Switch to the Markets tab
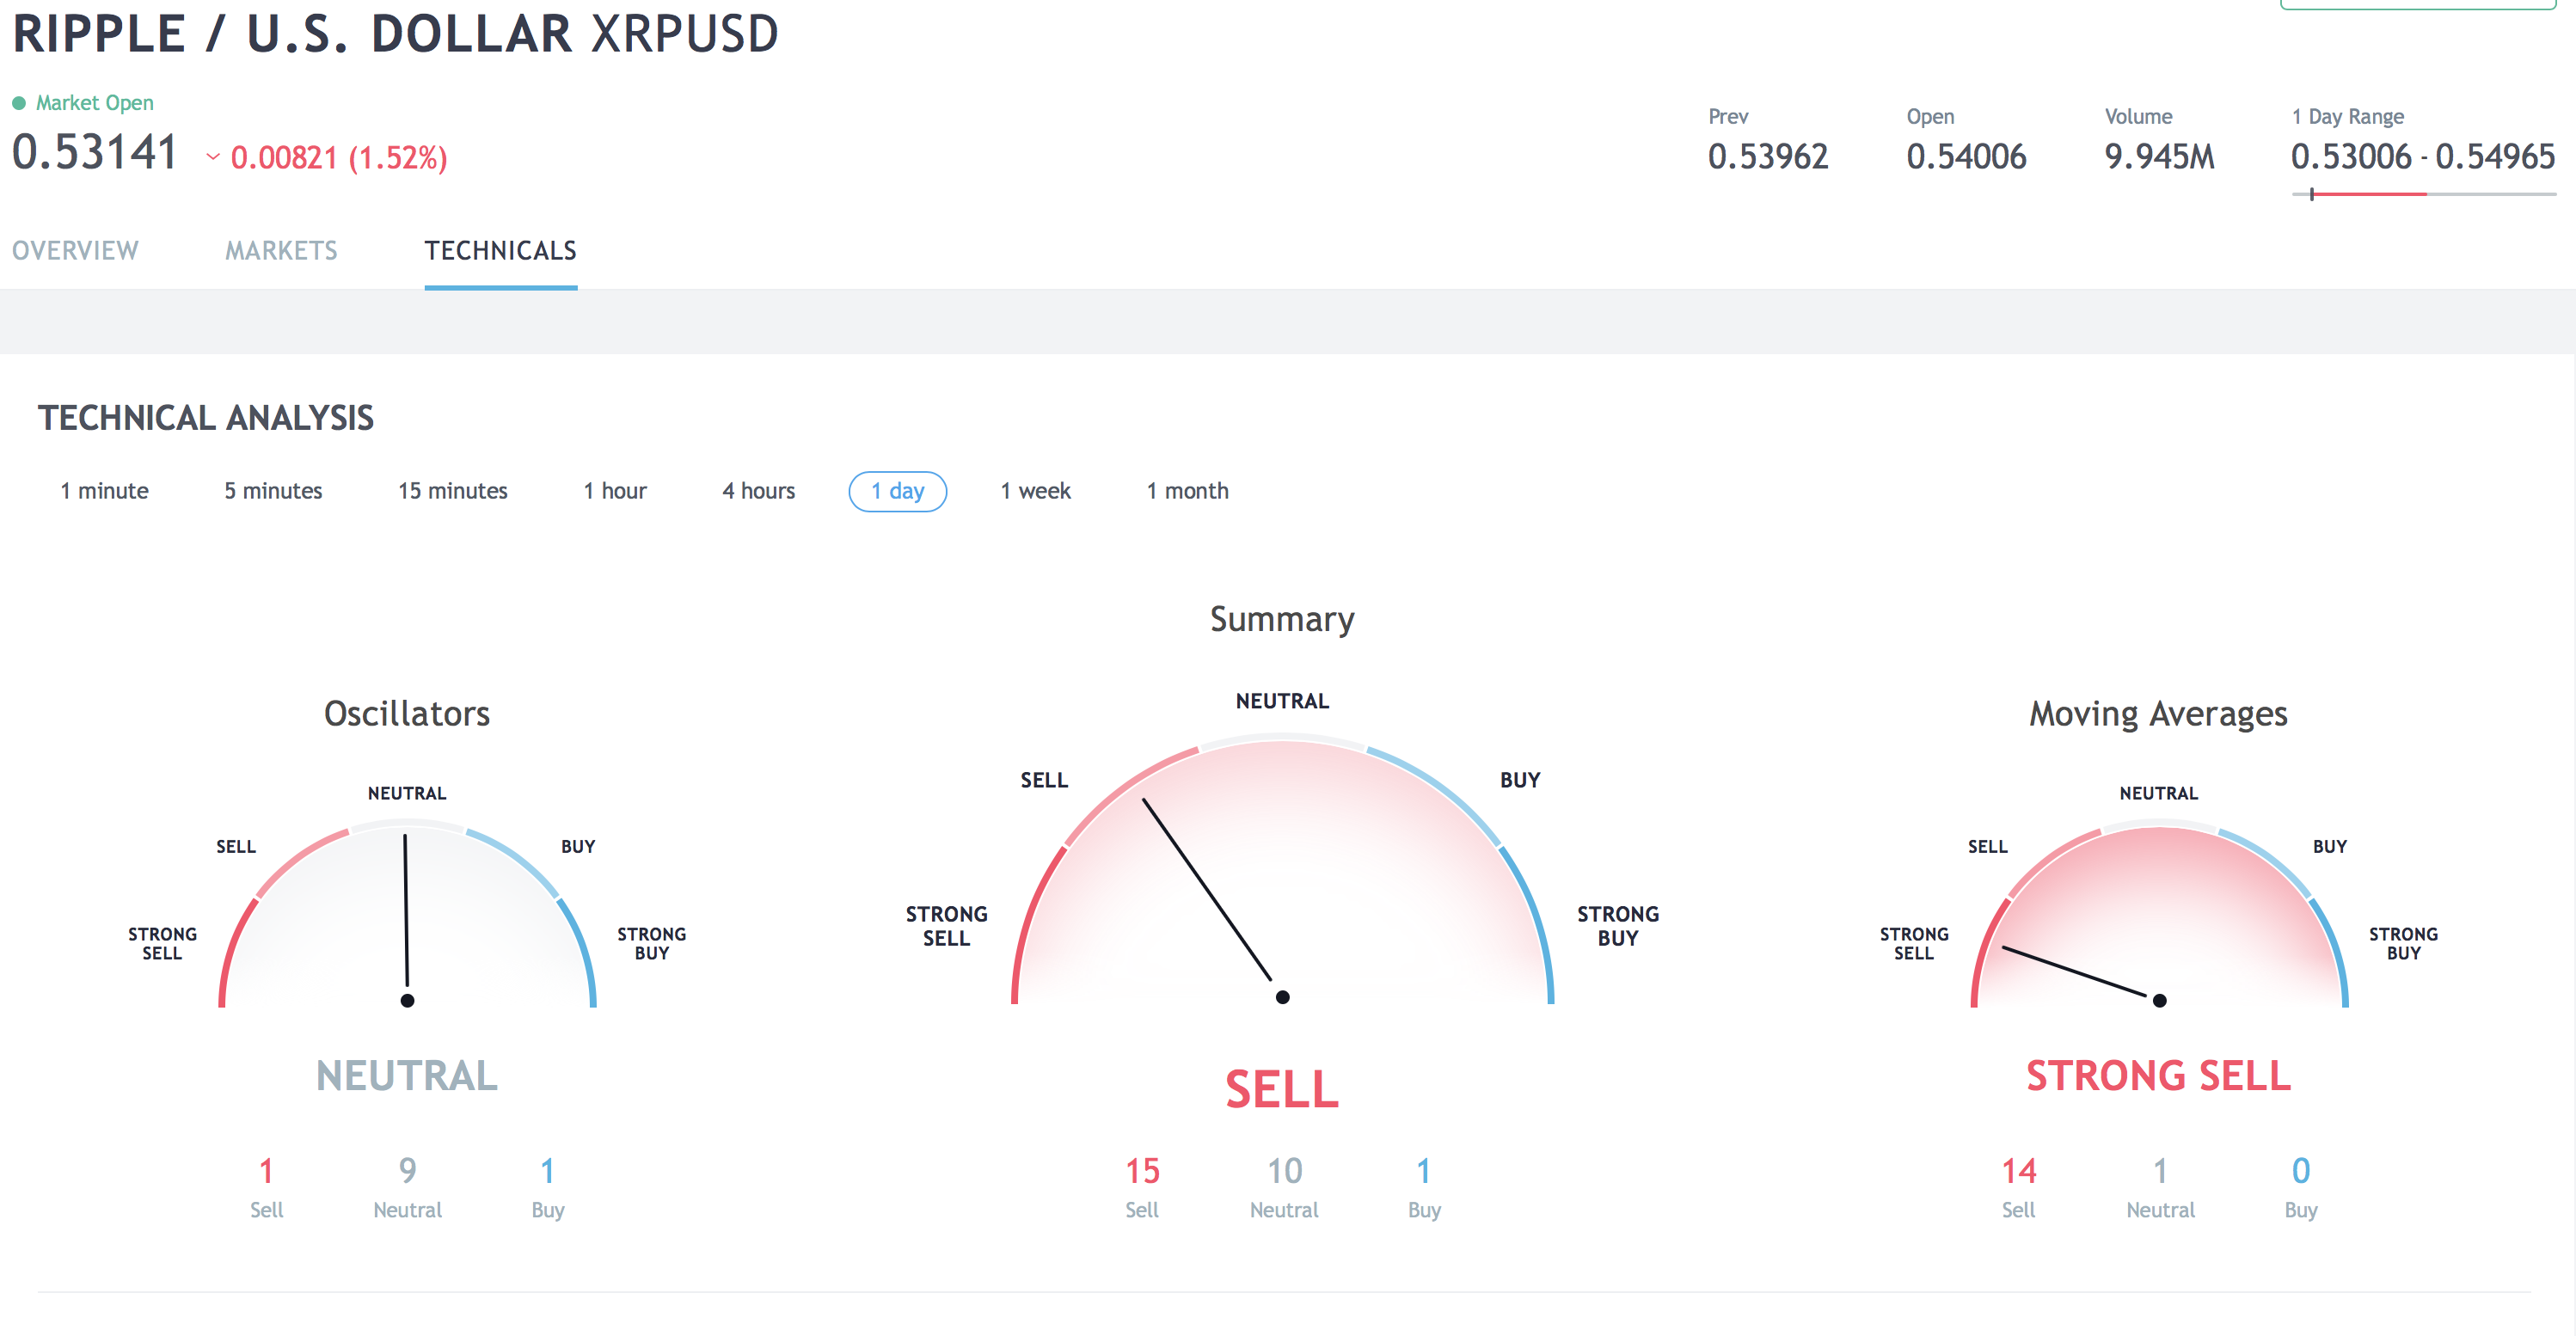 (x=281, y=250)
